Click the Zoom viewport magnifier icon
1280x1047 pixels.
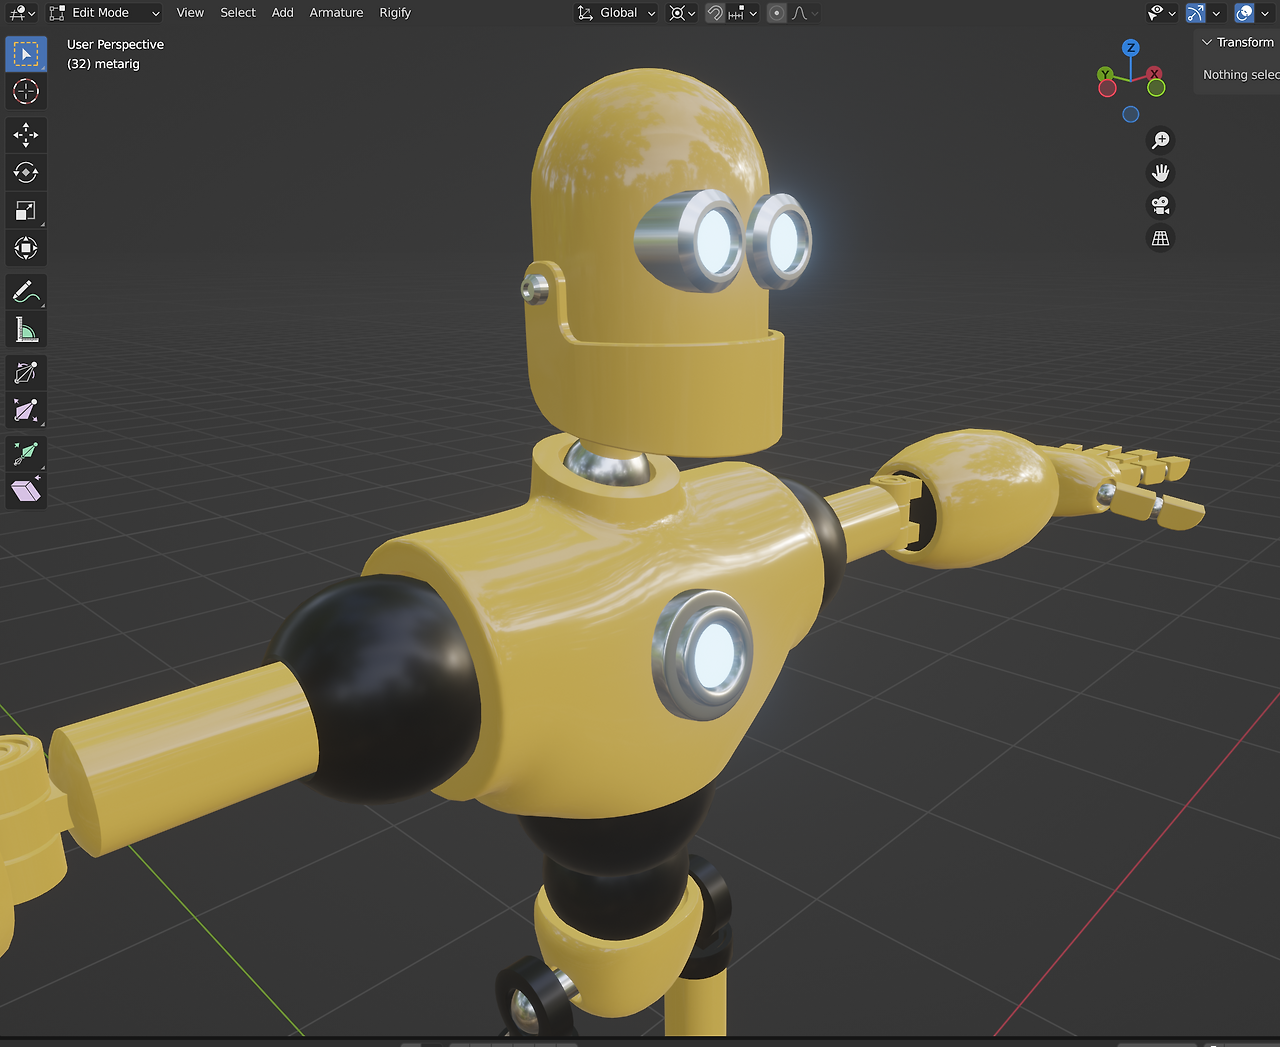pyautogui.click(x=1160, y=140)
